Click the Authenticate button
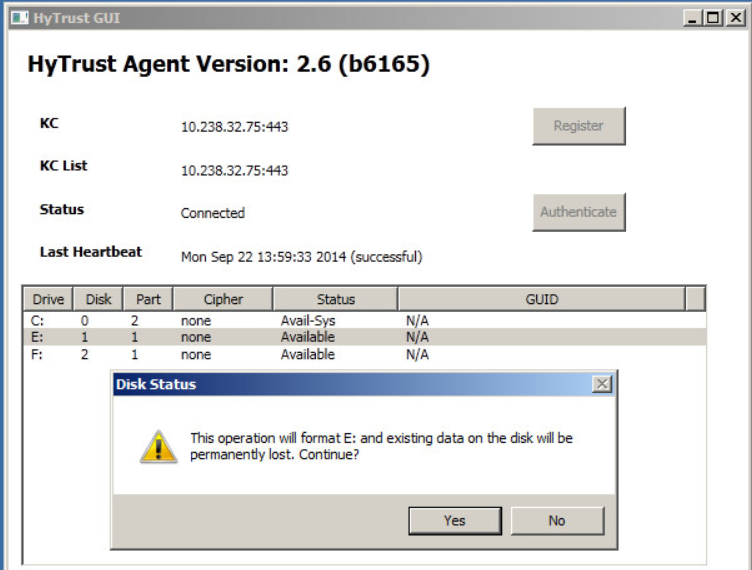752x570 pixels. pyautogui.click(x=579, y=212)
